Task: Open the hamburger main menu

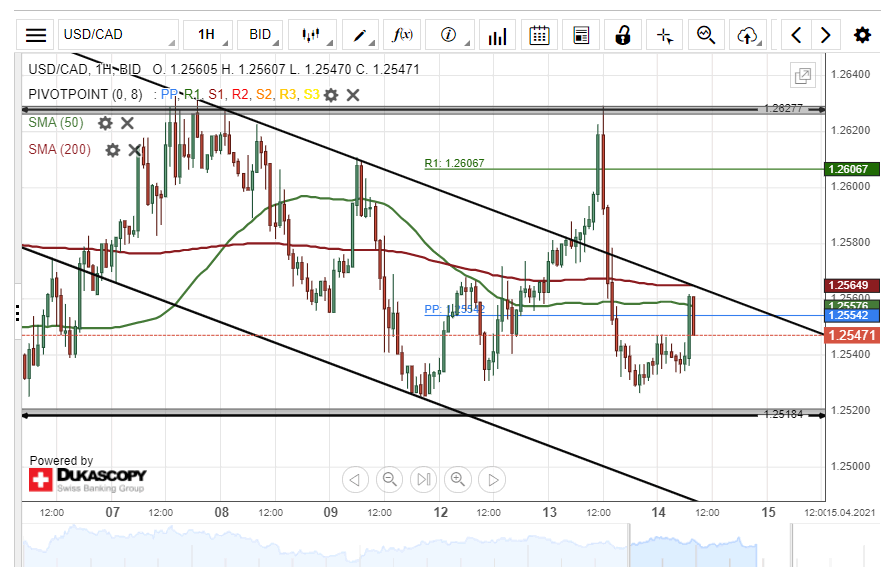Action: pos(35,35)
